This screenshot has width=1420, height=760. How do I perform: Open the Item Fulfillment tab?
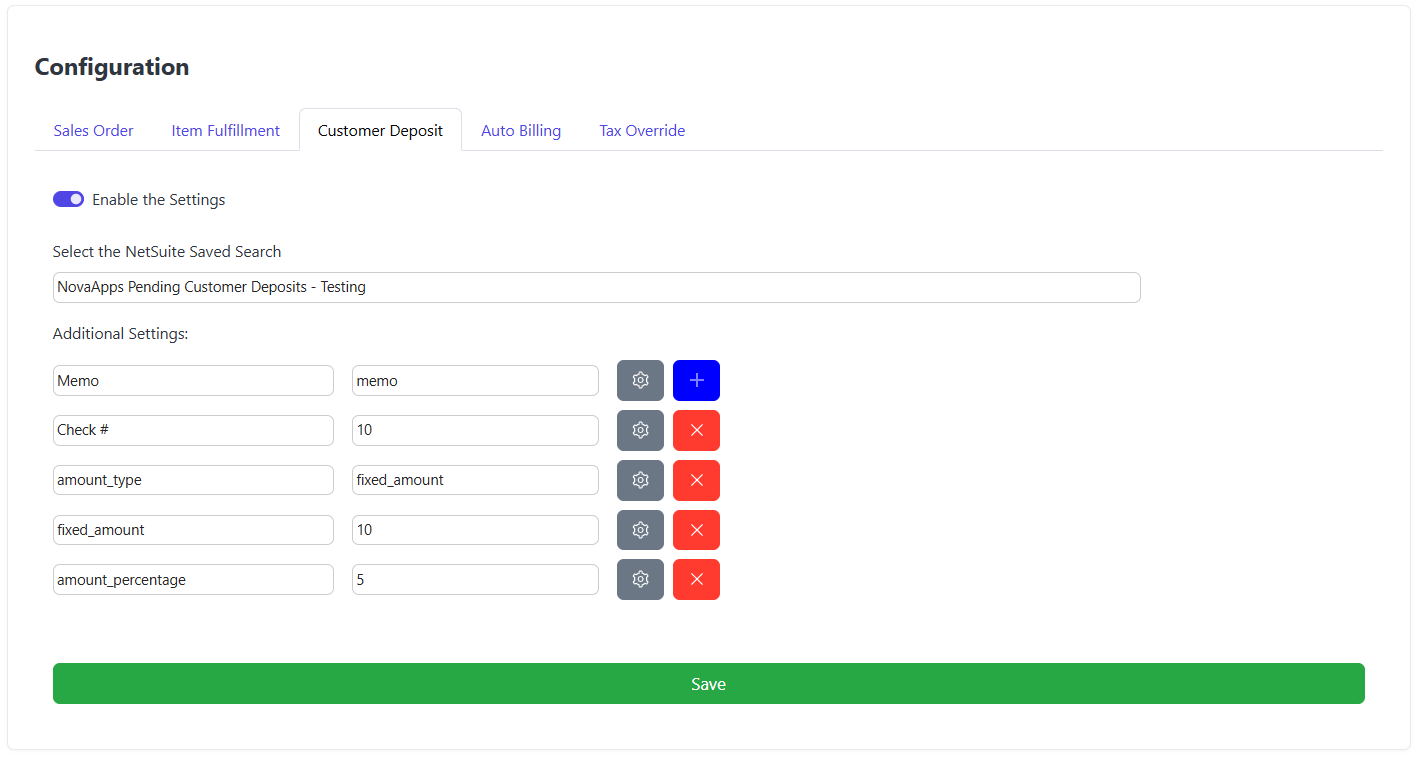[x=225, y=131]
